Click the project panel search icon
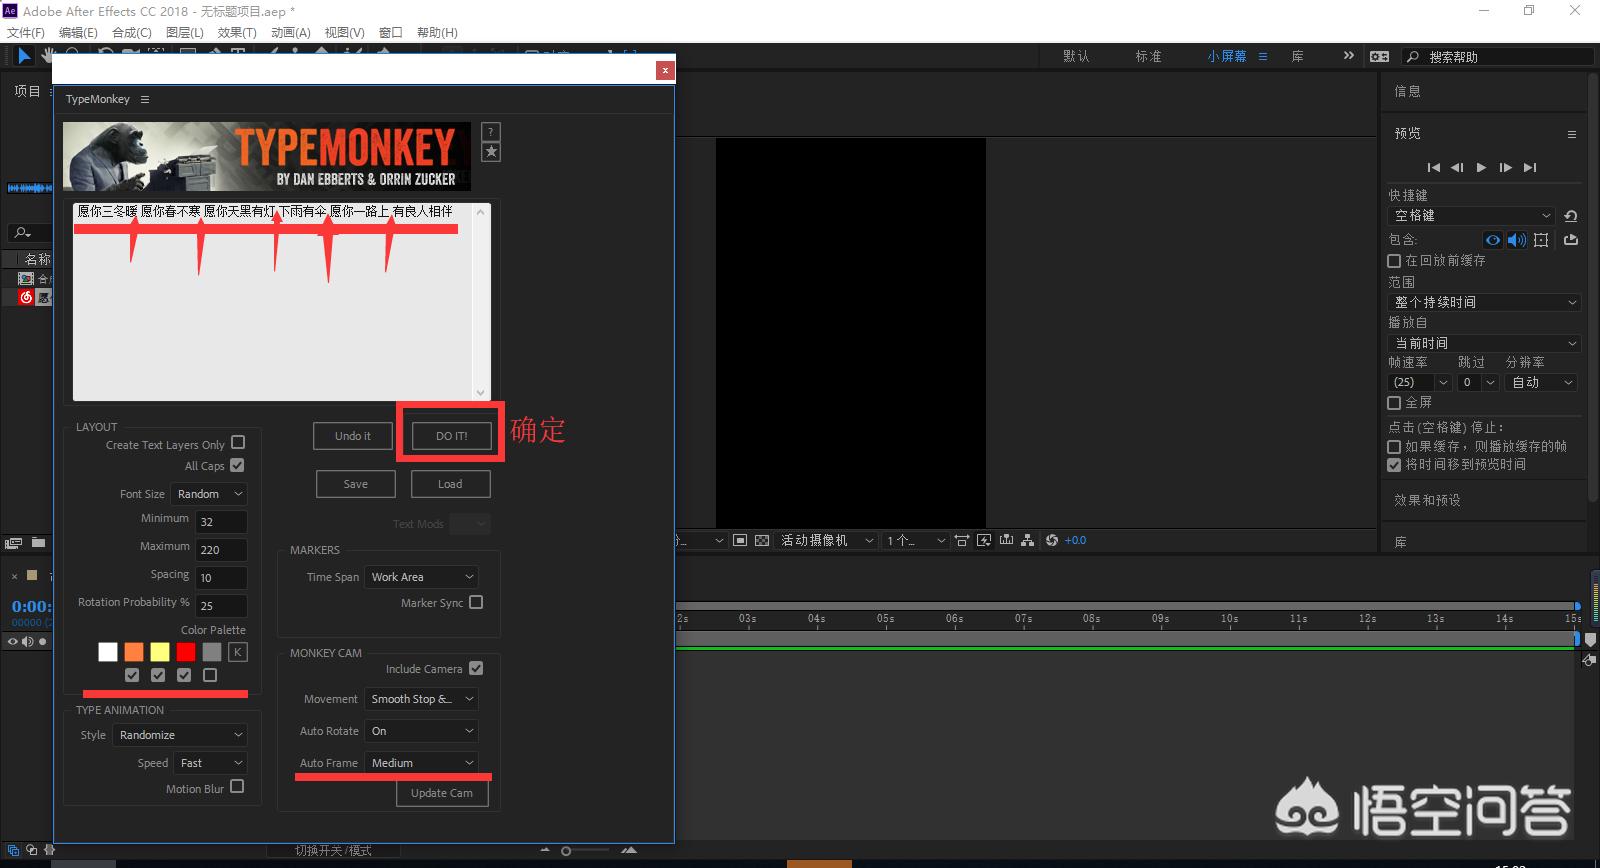 [22, 233]
